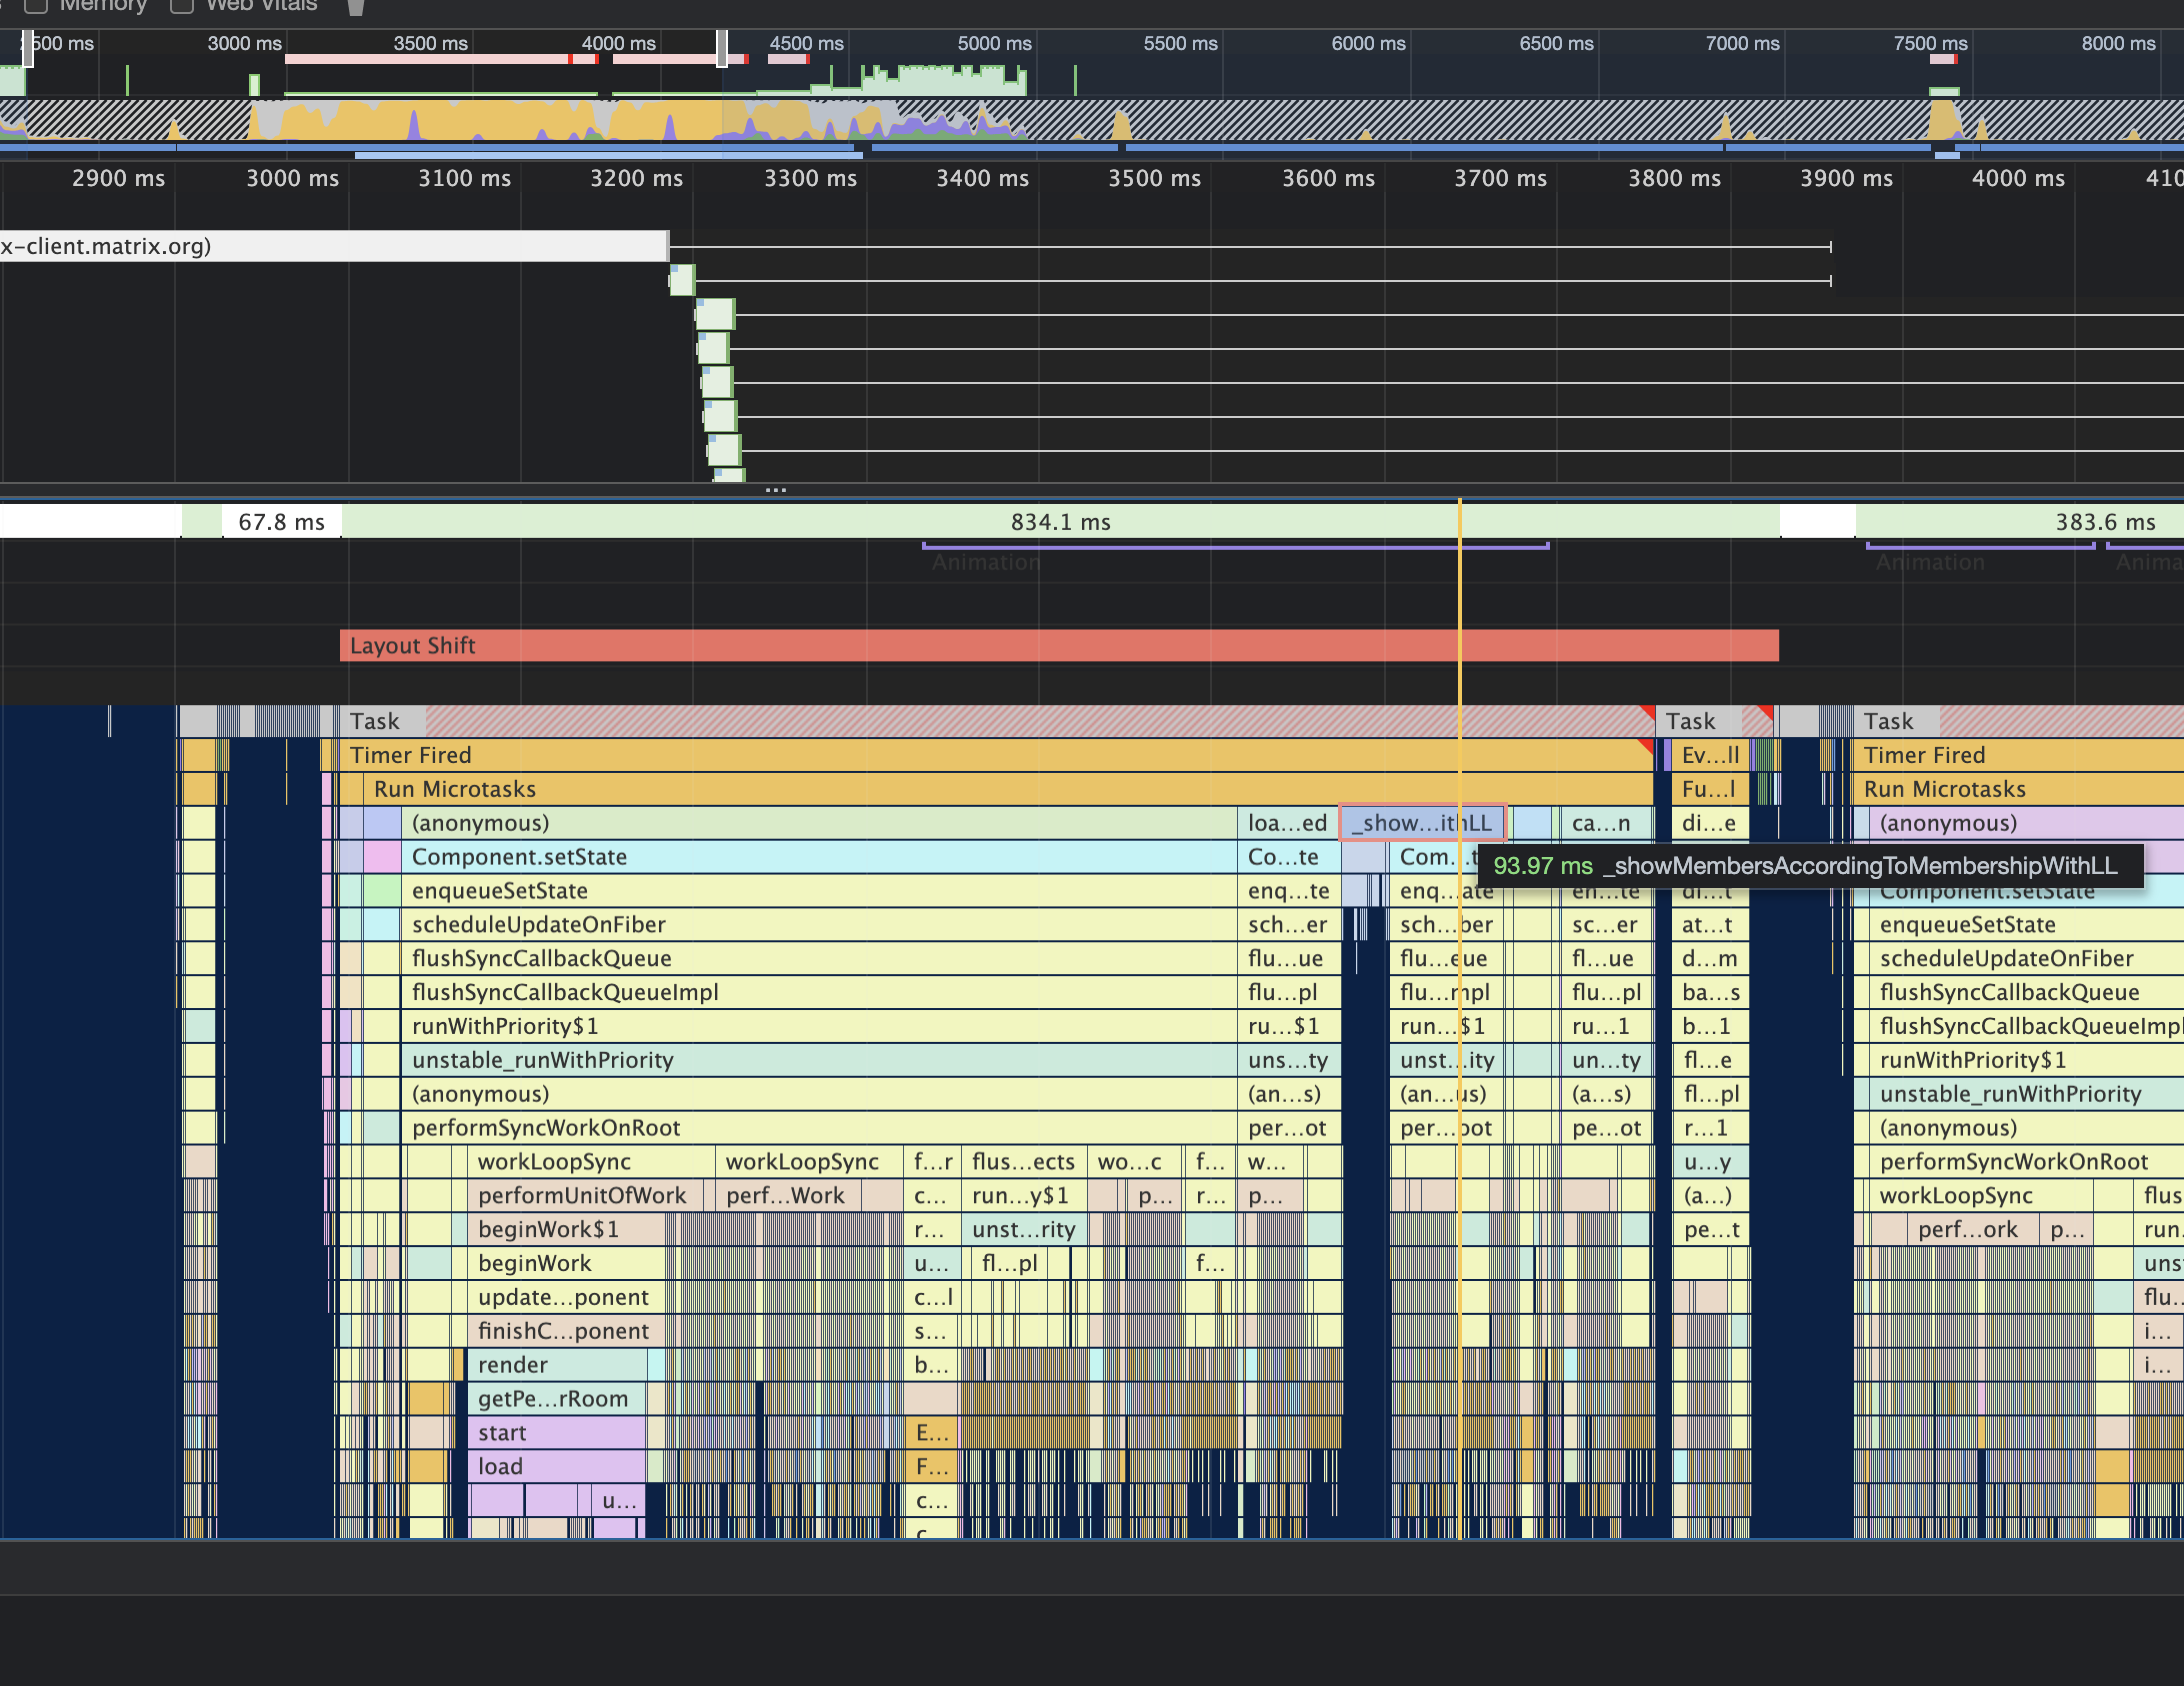Image resolution: width=2184 pixels, height=1686 pixels.
Task: Click the three-dots track resizer handle
Action: [775, 490]
